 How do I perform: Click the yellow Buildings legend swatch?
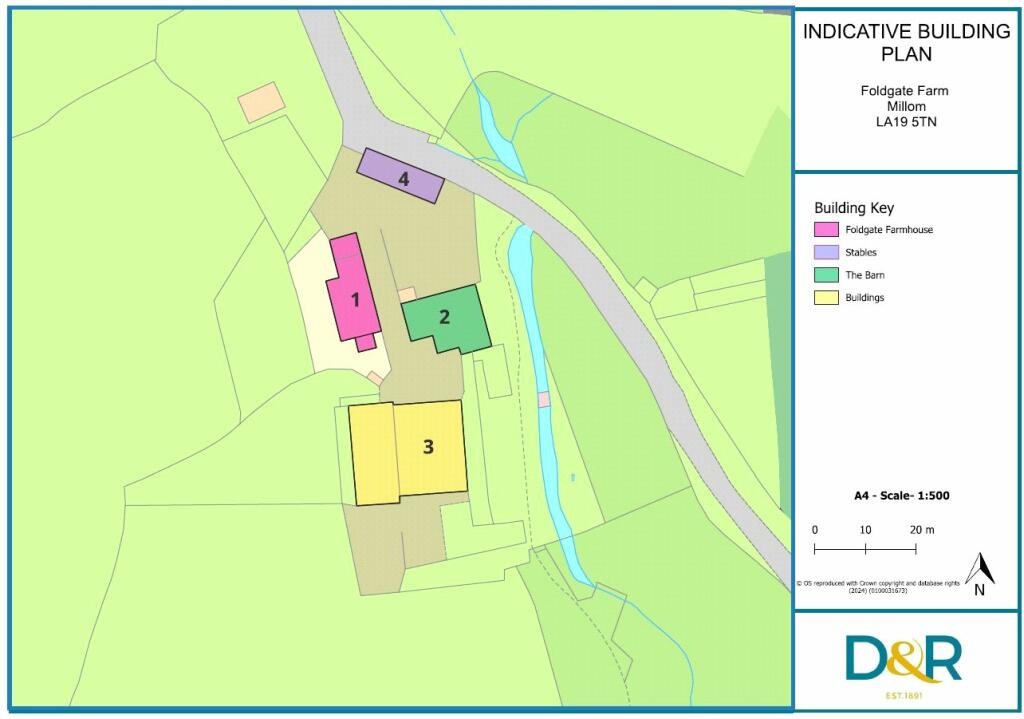click(826, 297)
